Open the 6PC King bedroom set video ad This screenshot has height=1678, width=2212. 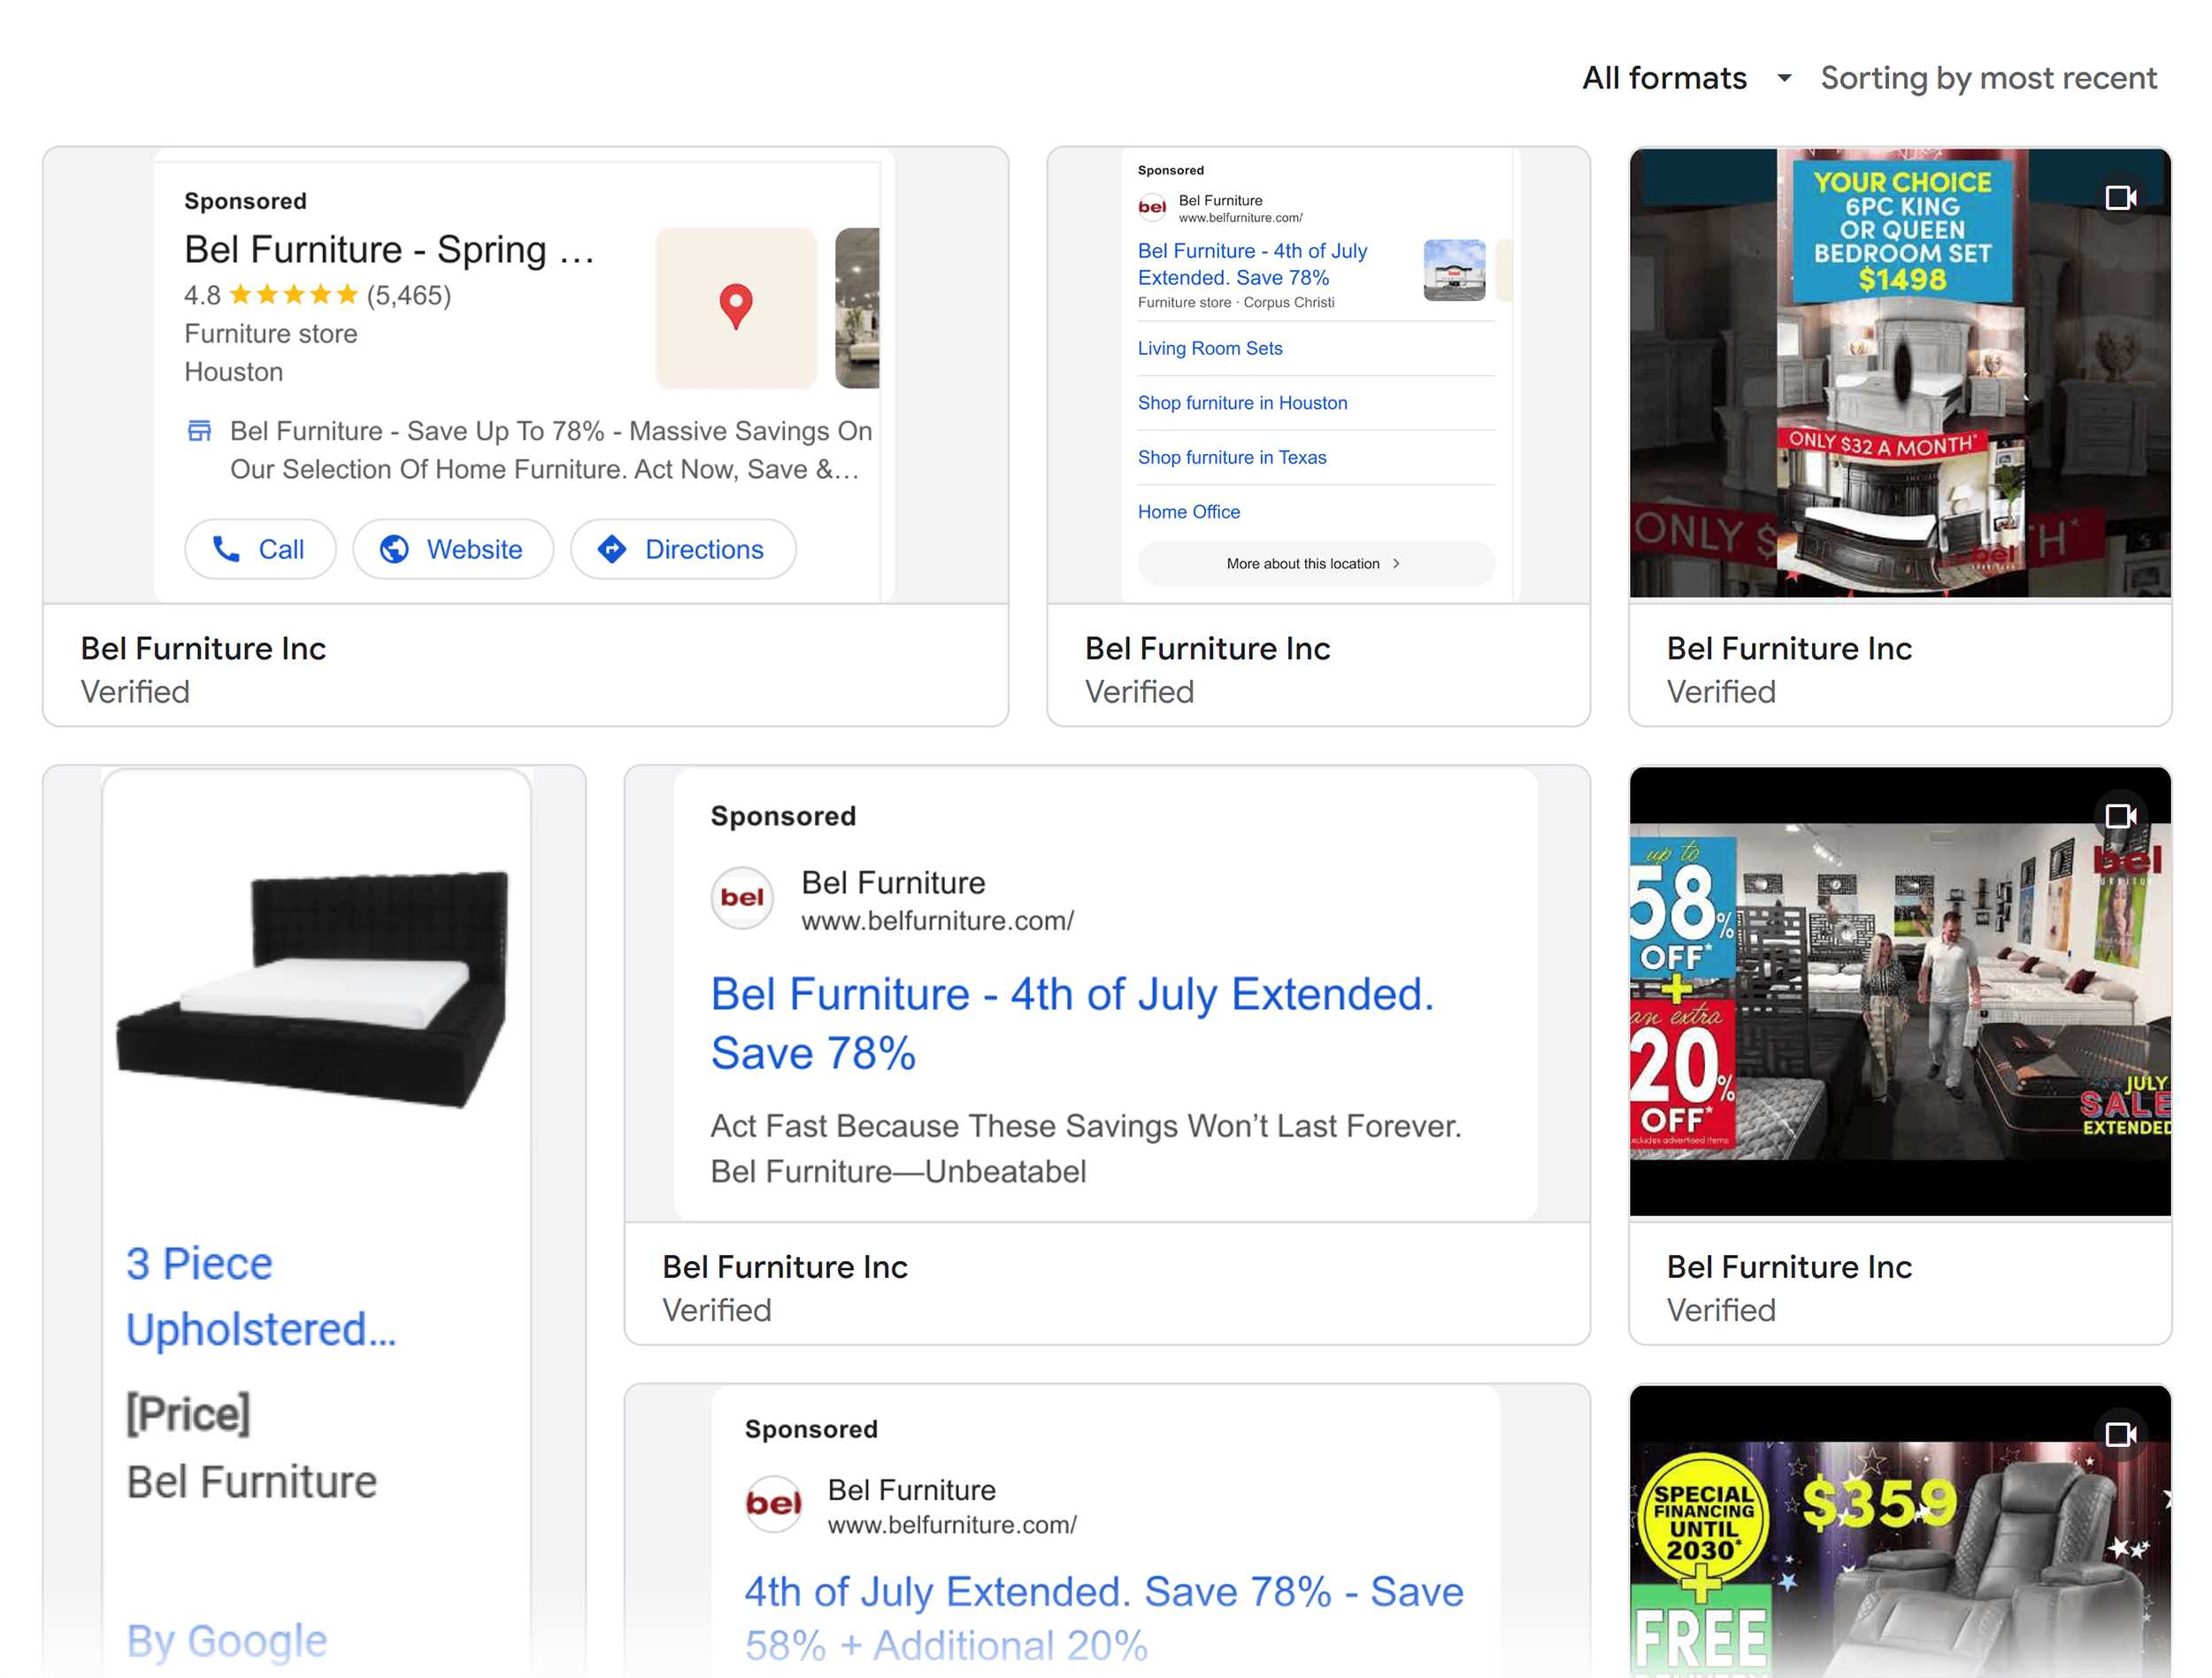(x=1900, y=373)
